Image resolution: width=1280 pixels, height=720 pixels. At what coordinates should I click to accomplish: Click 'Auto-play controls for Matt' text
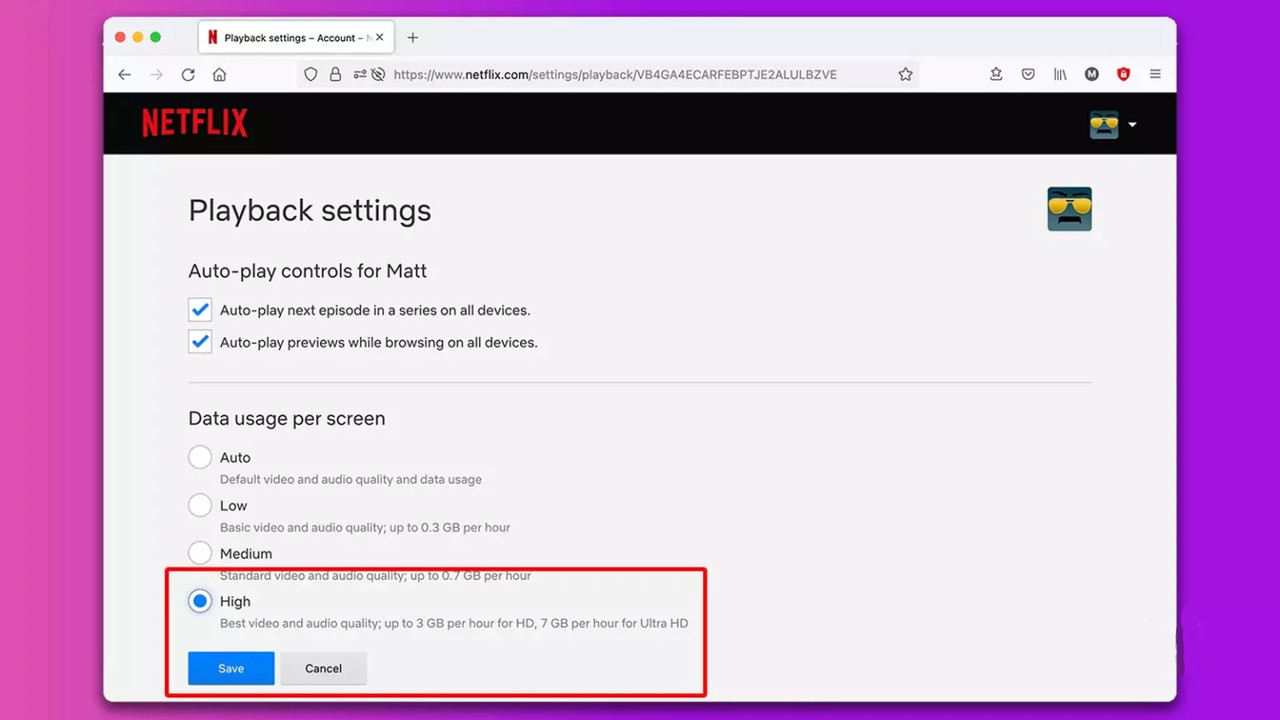308,271
